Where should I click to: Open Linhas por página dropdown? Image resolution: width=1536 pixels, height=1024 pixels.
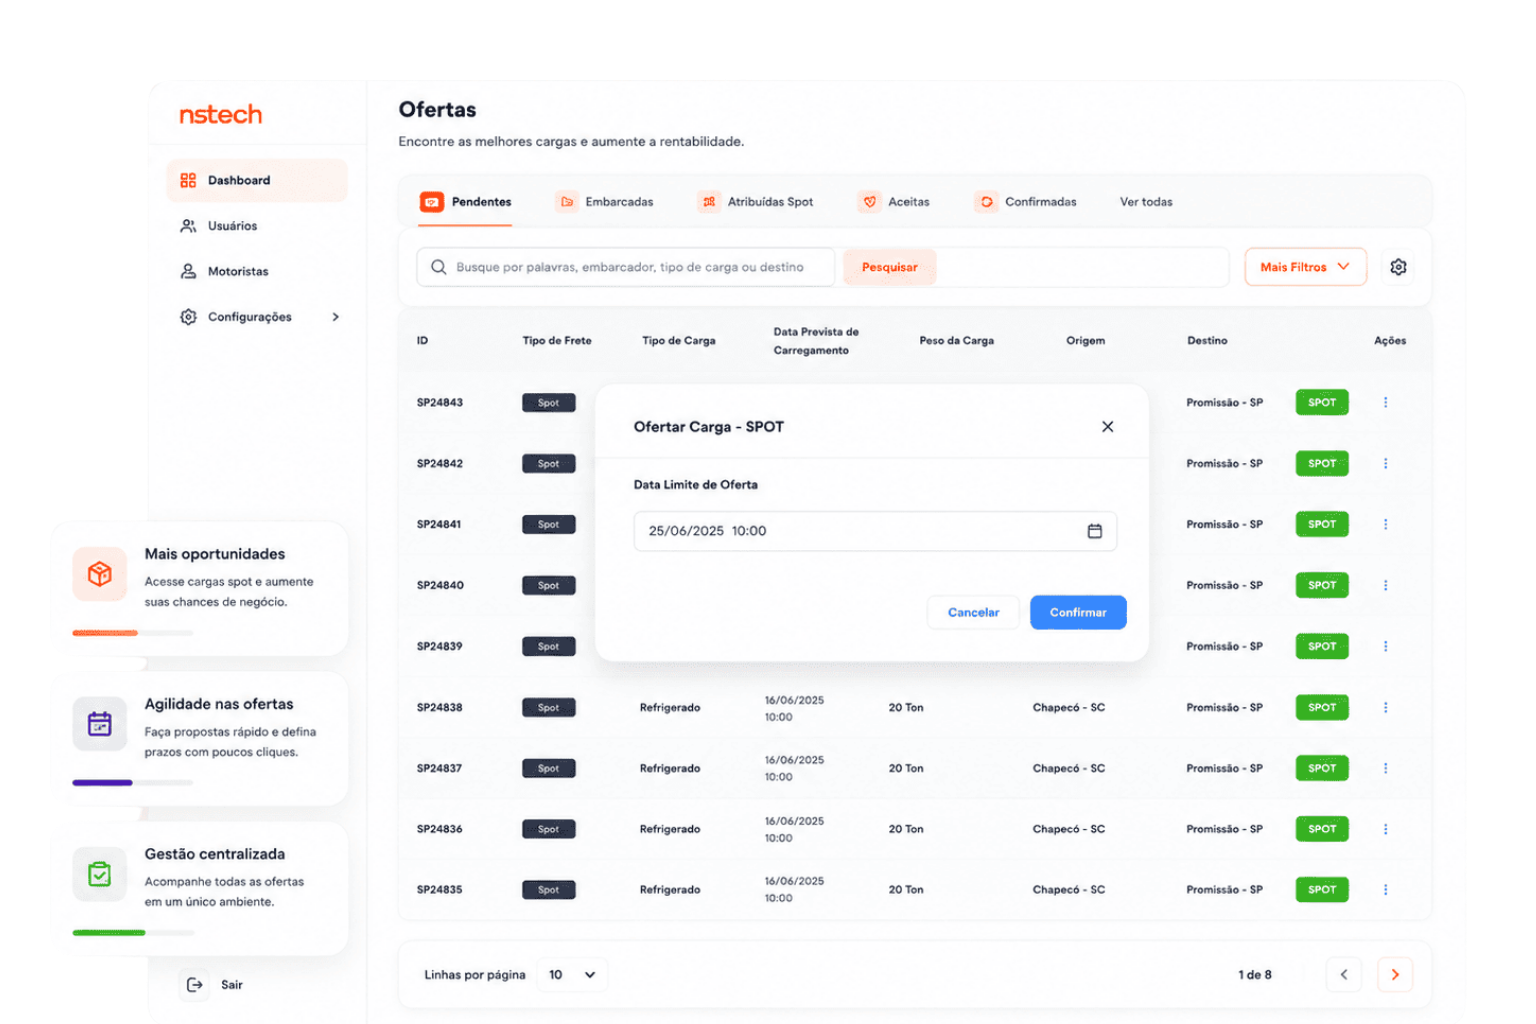(x=572, y=975)
